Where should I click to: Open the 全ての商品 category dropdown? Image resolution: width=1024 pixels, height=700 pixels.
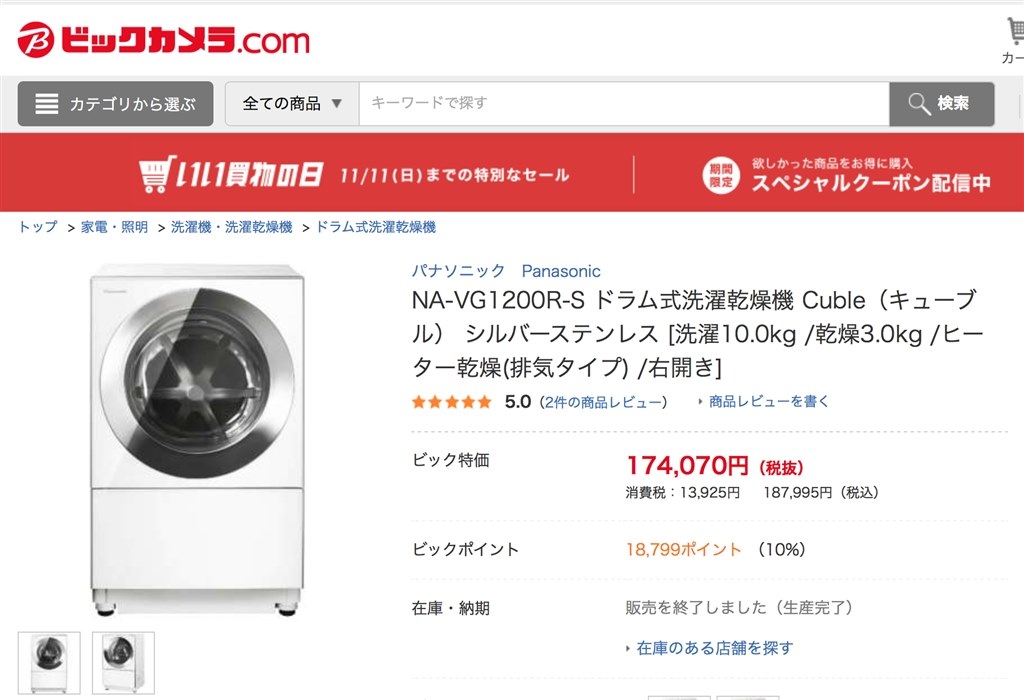(292, 103)
